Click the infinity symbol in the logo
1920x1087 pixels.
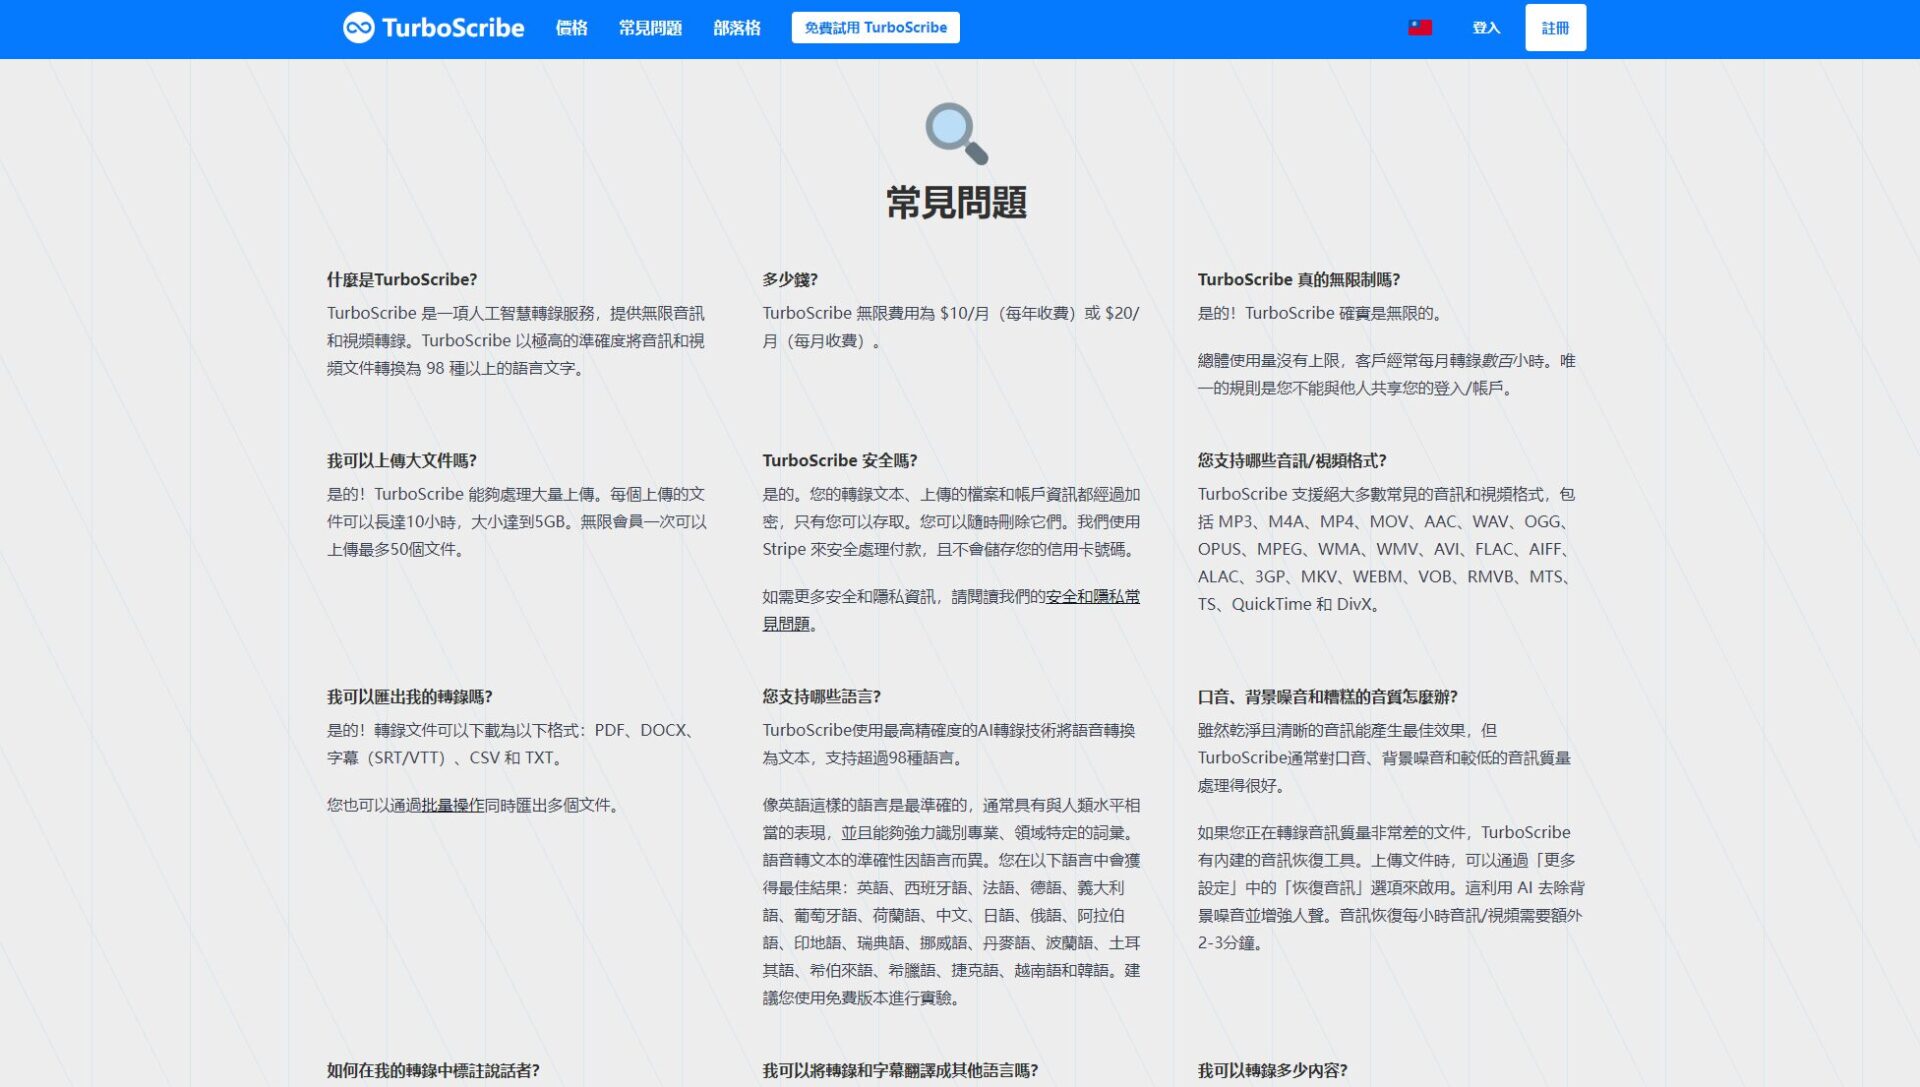[357, 27]
